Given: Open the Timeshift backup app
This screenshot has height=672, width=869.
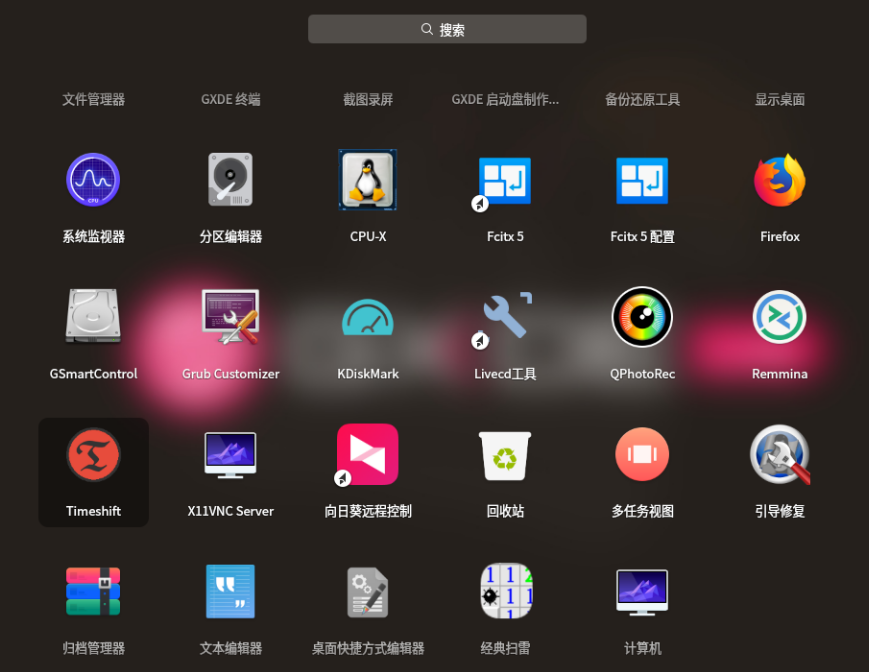Looking at the screenshot, I should pos(93,454).
